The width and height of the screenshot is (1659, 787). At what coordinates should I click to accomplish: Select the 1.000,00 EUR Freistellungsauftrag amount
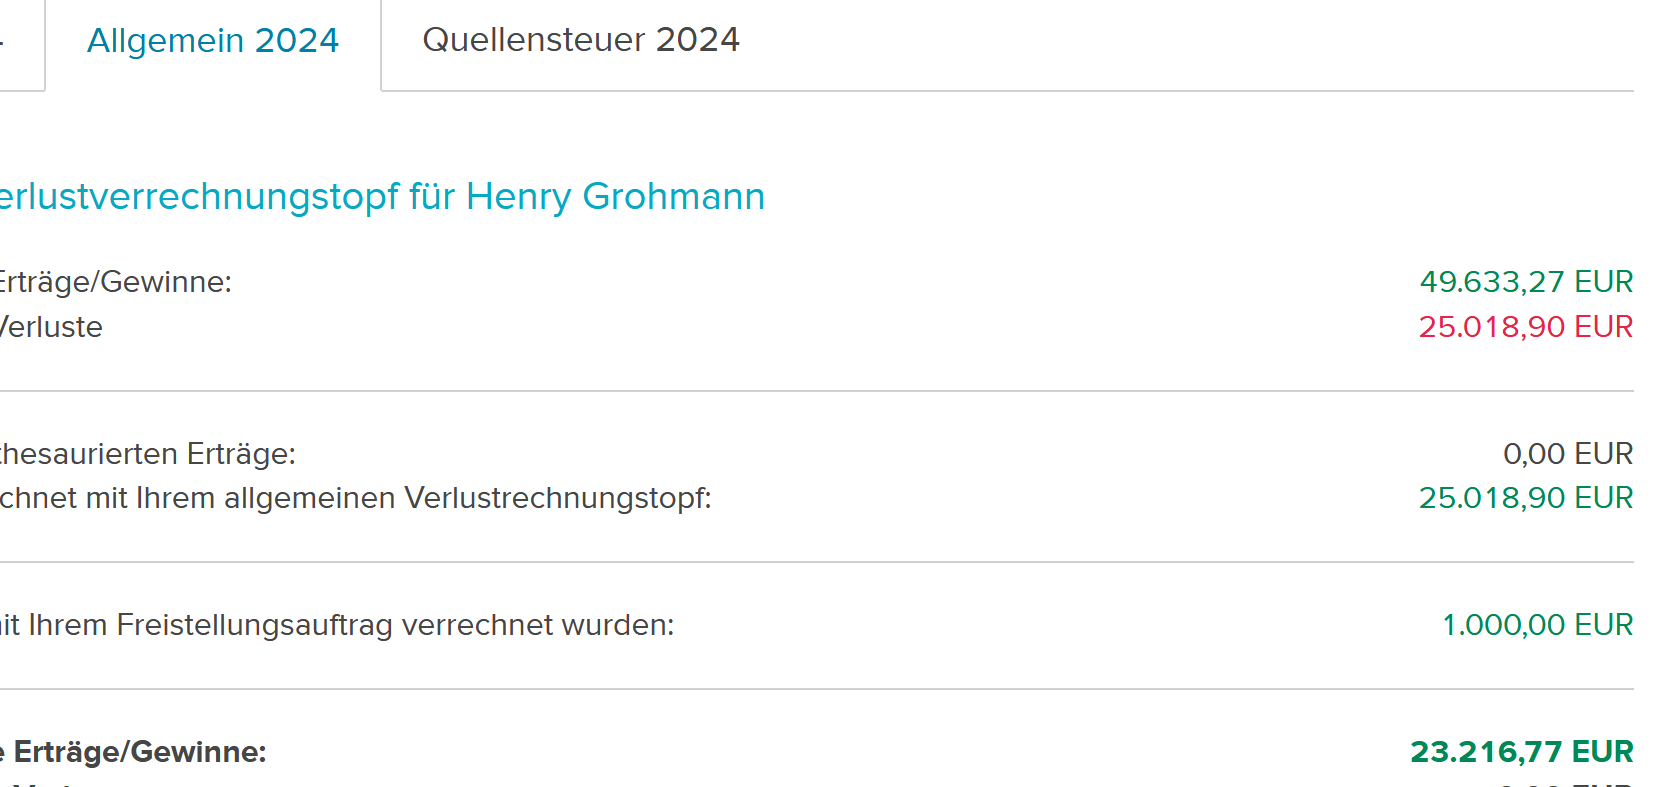point(1536,625)
